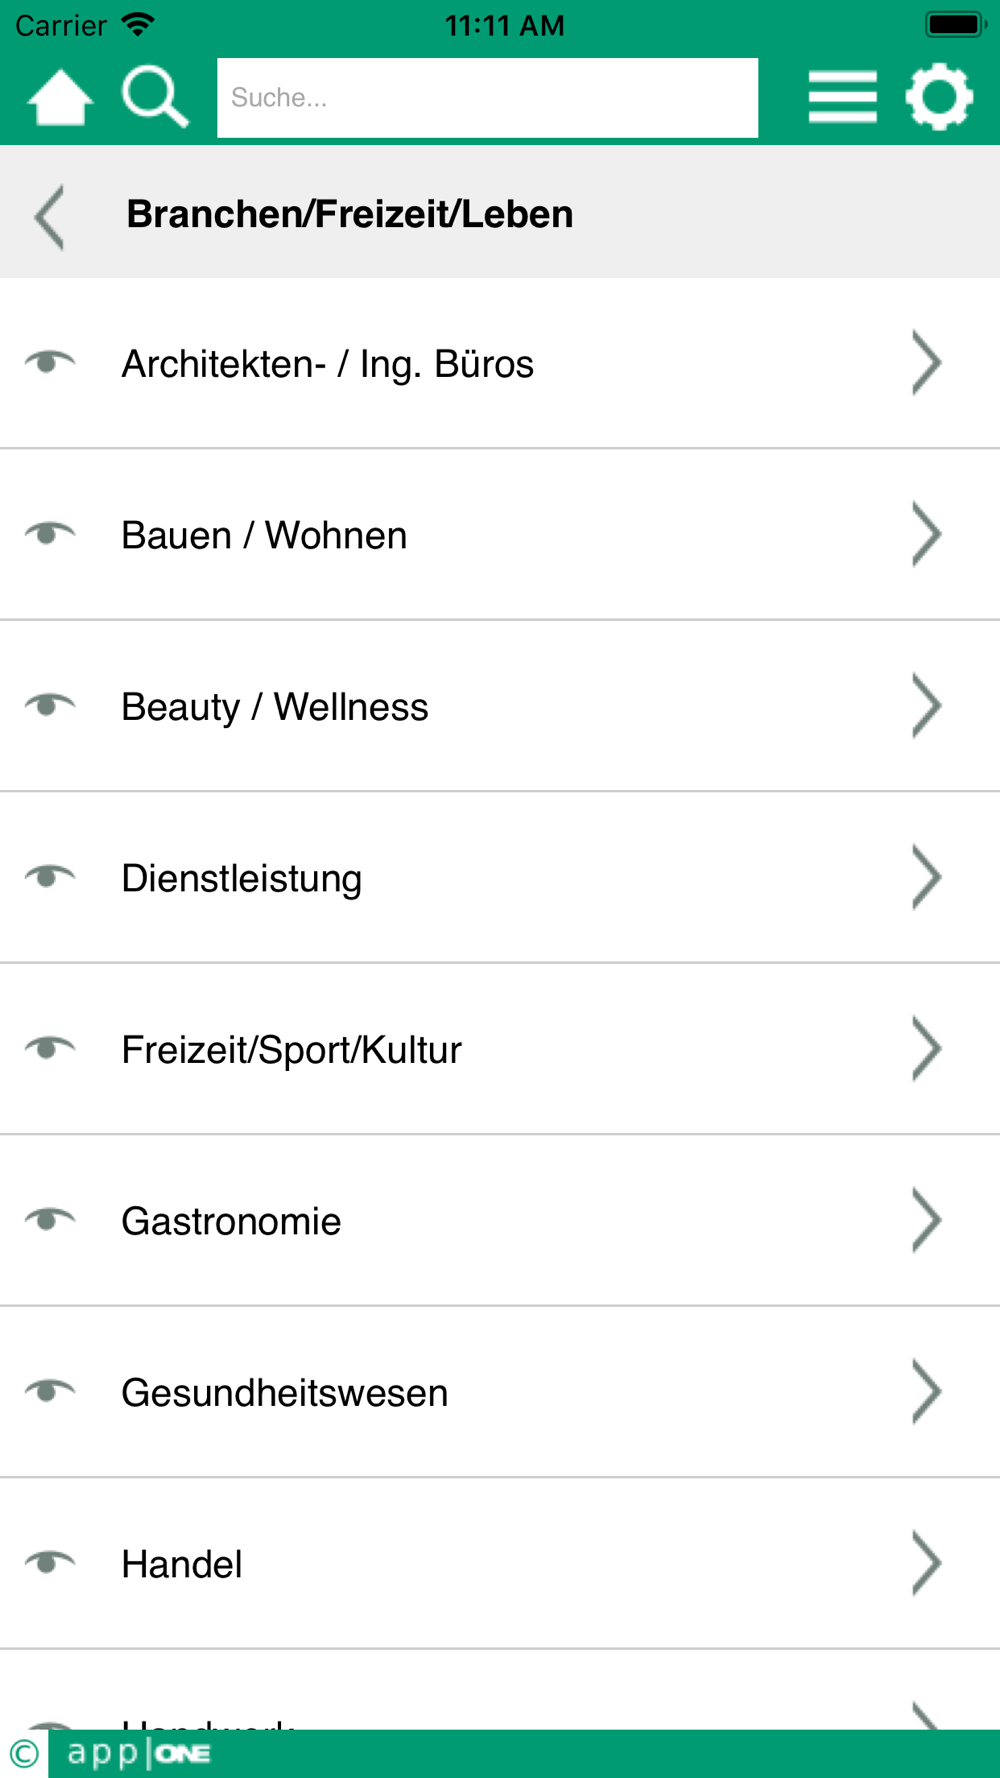1000x1778 pixels.
Task: Toggle eye icon for Beauty / Wellness
Action: pos(49,705)
